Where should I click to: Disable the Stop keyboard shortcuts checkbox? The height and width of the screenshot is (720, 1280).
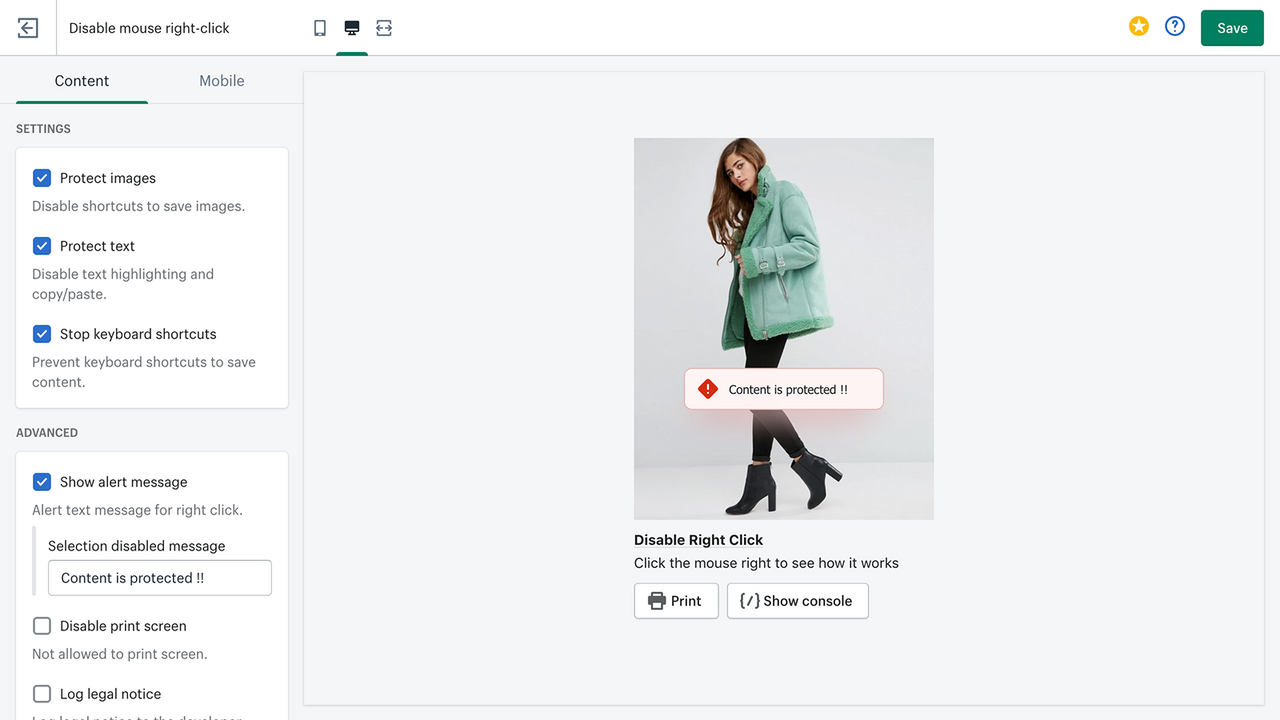(42, 334)
